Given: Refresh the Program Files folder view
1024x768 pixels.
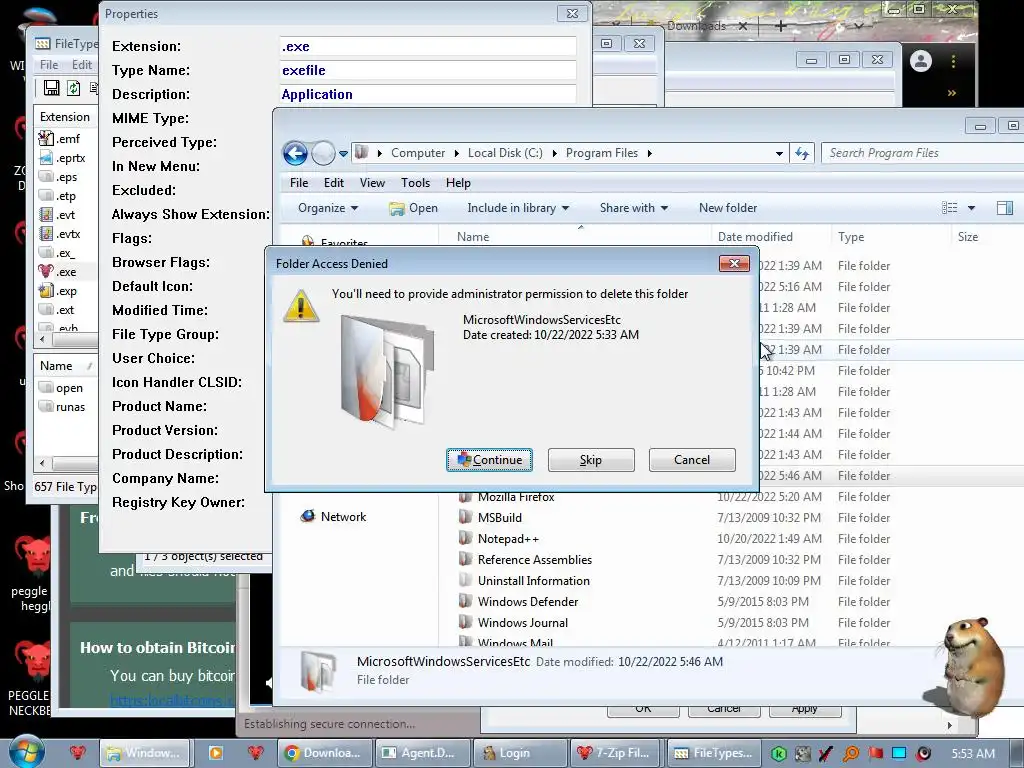Looking at the screenshot, I should [801, 153].
